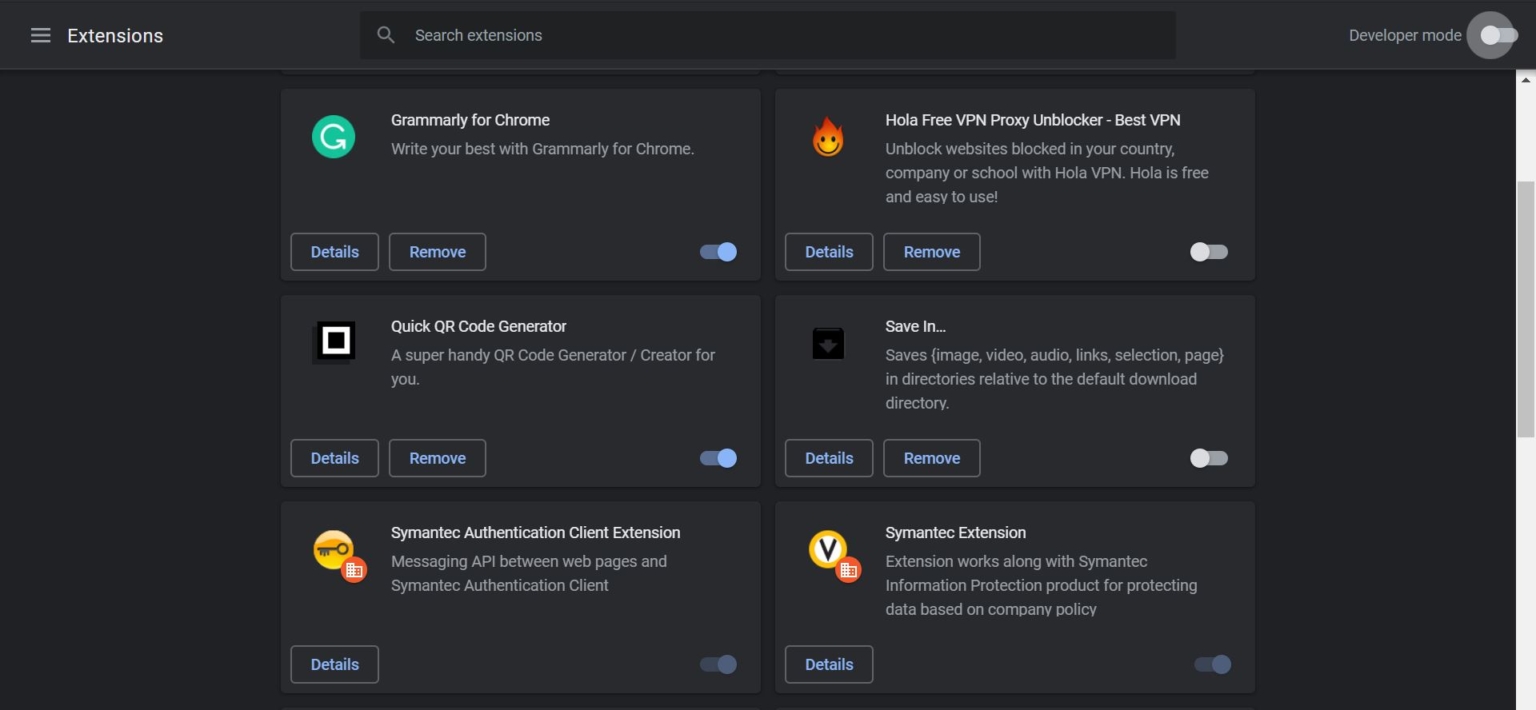The width and height of the screenshot is (1536, 710).
Task: Remove the Hola Free VPN extension
Action: pyautogui.click(x=931, y=251)
